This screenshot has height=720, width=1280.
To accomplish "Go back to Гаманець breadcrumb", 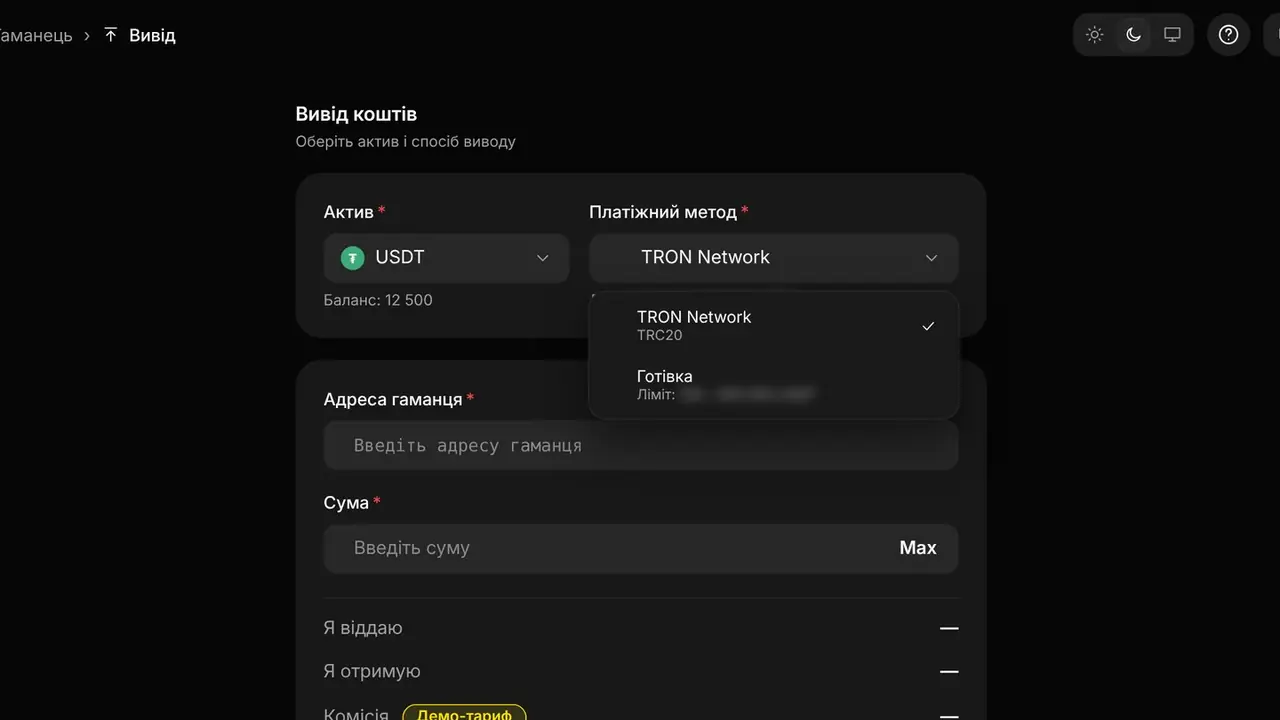I will point(34,35).
